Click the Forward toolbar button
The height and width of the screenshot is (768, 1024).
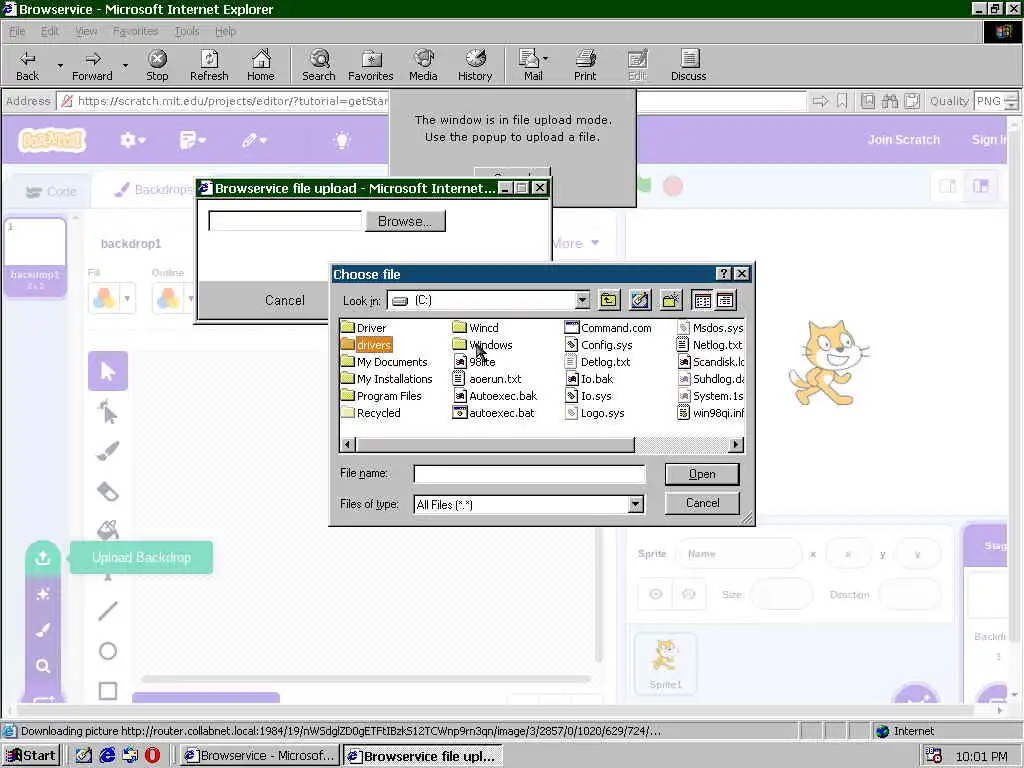[x=92, y=65]
